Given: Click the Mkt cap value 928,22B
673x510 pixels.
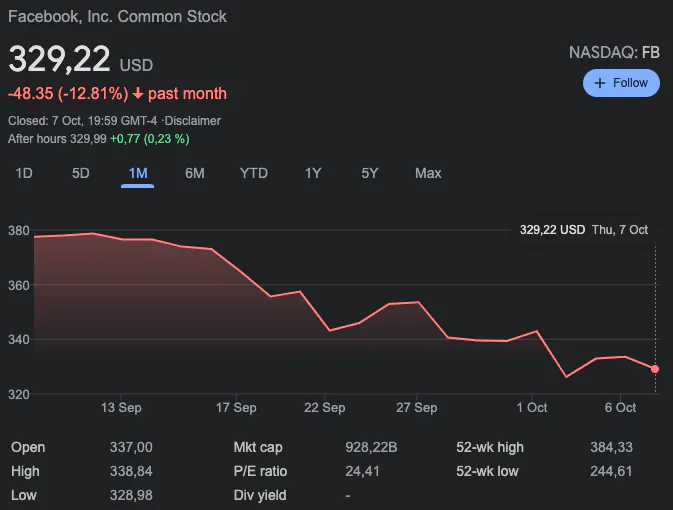Looking at the screenshot, I should [x=371, y=447].
